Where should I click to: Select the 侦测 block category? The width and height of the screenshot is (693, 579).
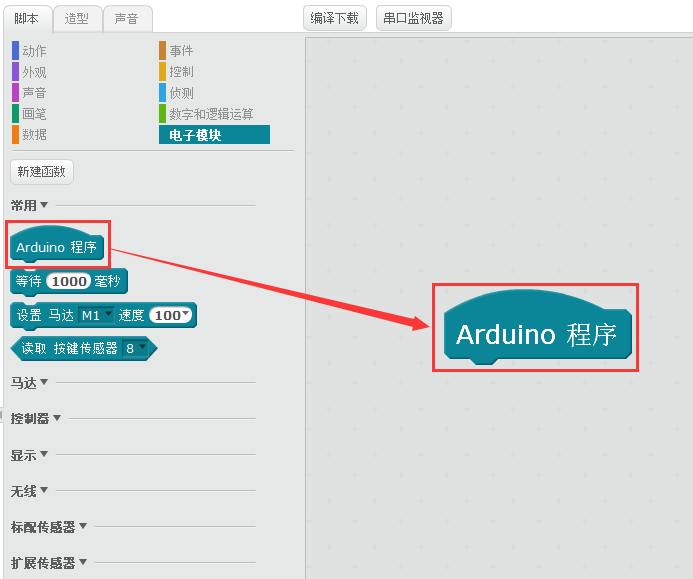(x=176, y=93)
